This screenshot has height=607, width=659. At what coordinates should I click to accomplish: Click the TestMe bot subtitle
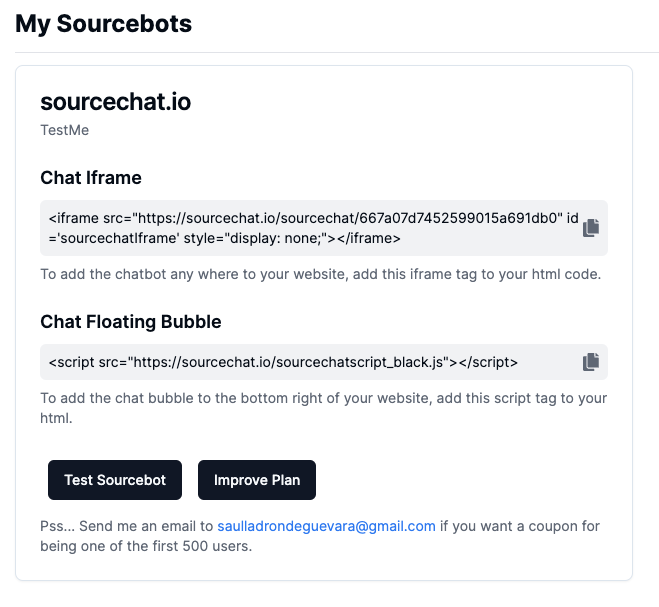[x=65, y=130]
